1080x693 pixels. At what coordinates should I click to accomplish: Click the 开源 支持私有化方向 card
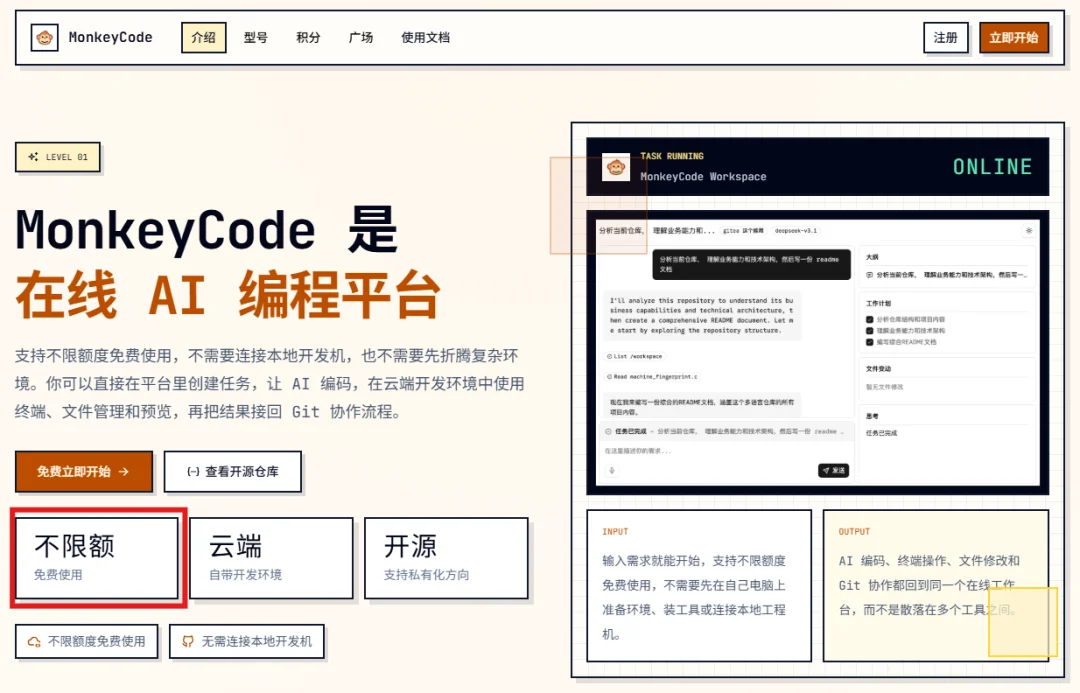pos(446,558)
